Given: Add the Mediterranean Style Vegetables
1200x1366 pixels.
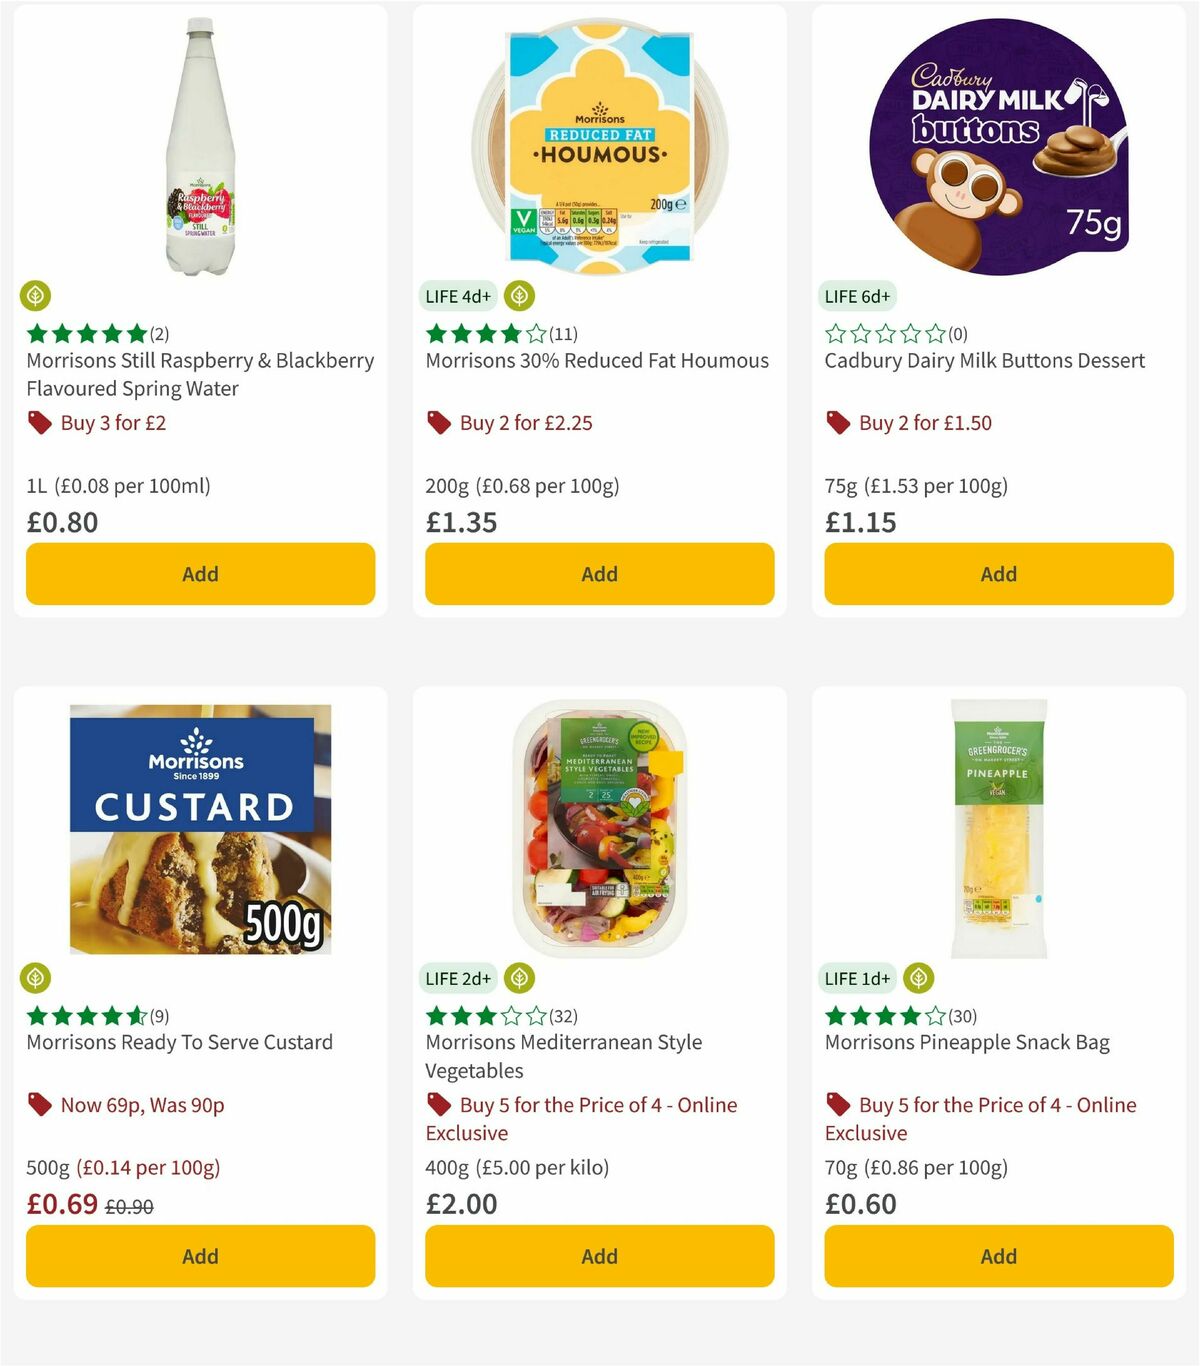Looking at the screenshot, I should tap(598, 1256).
